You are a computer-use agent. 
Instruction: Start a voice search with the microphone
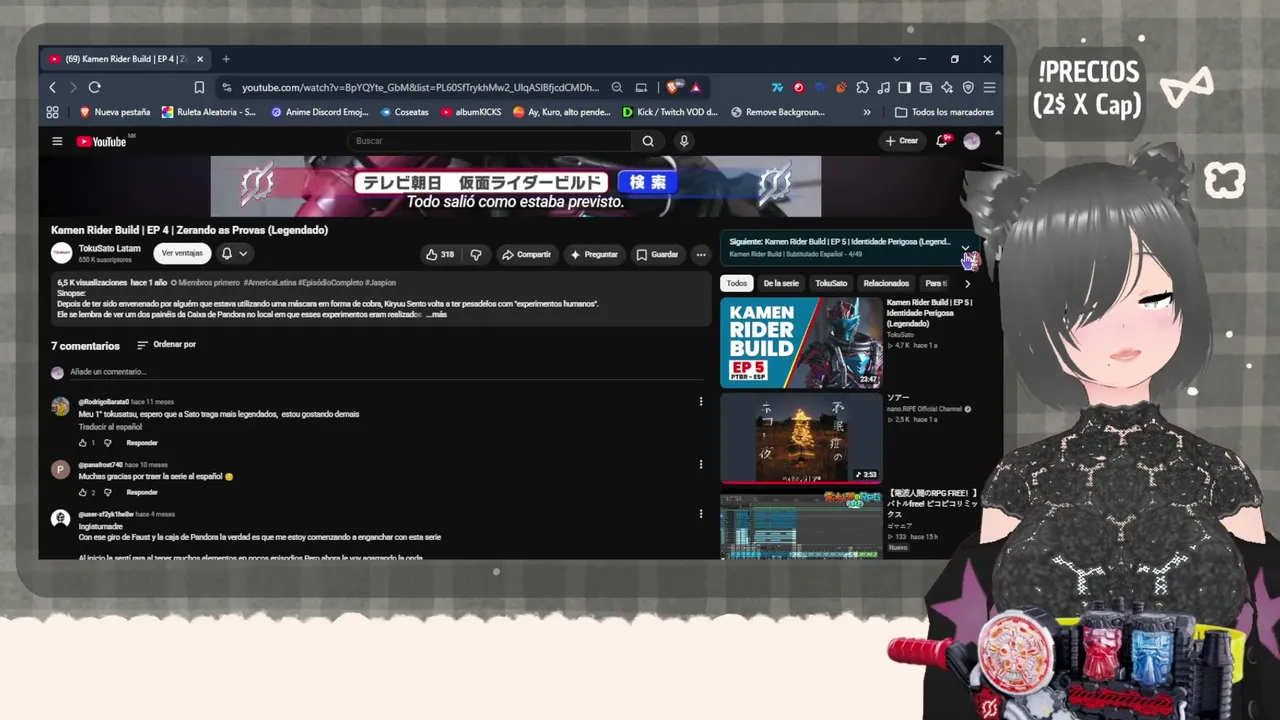point(684,141)
